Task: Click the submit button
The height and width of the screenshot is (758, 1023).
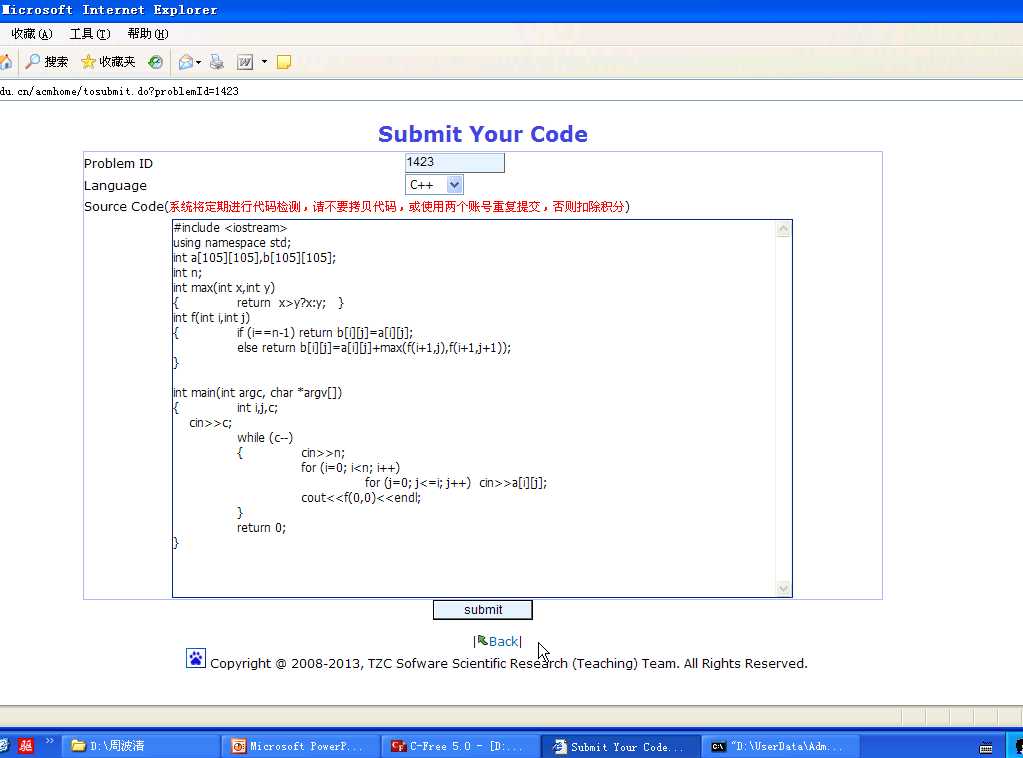Action: coord(483,610)
